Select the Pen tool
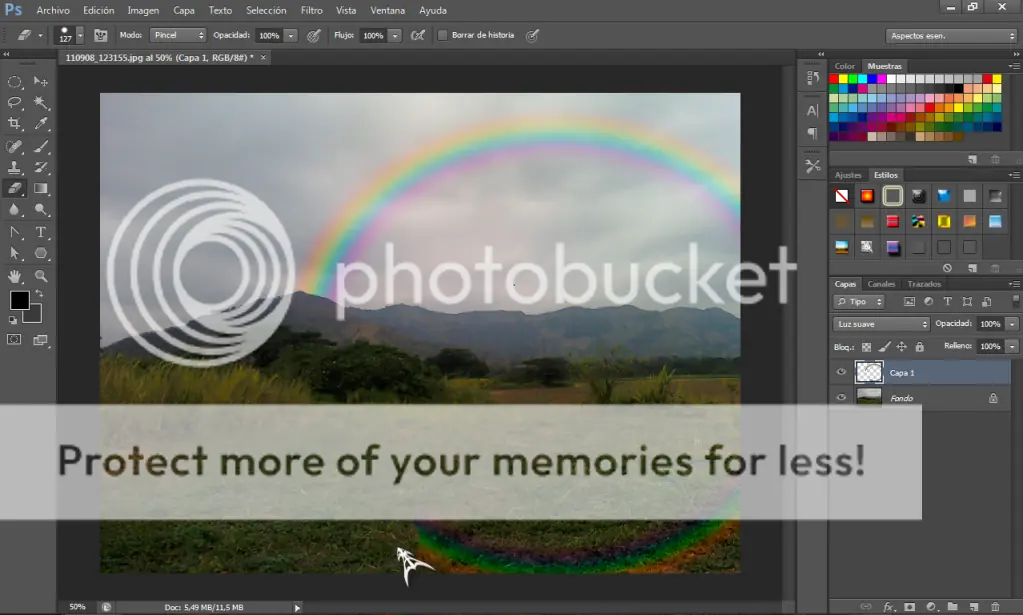Viewport: 1023px width, 615px height. (14, 232)
